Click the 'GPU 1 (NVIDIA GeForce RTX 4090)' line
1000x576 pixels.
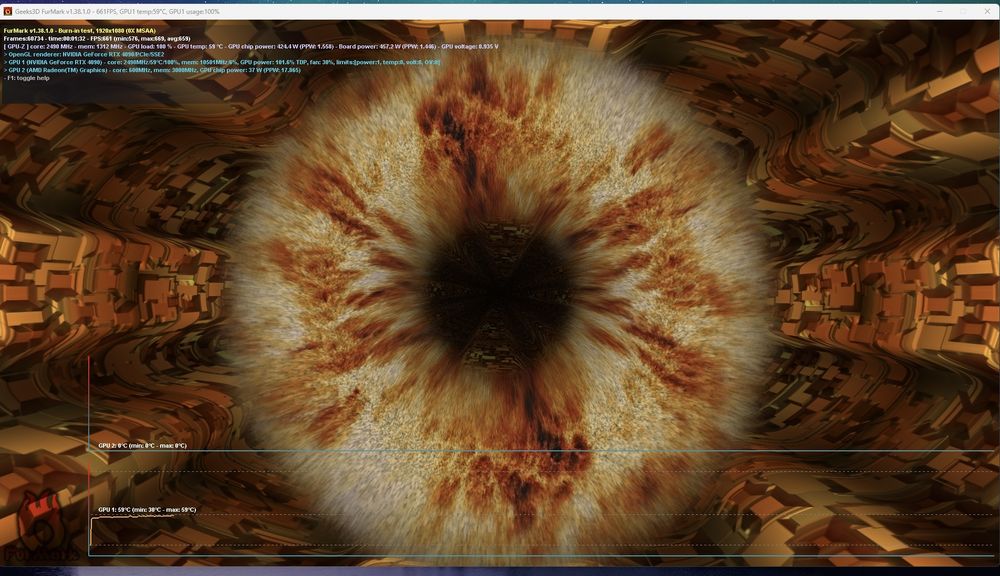point(222,63)
